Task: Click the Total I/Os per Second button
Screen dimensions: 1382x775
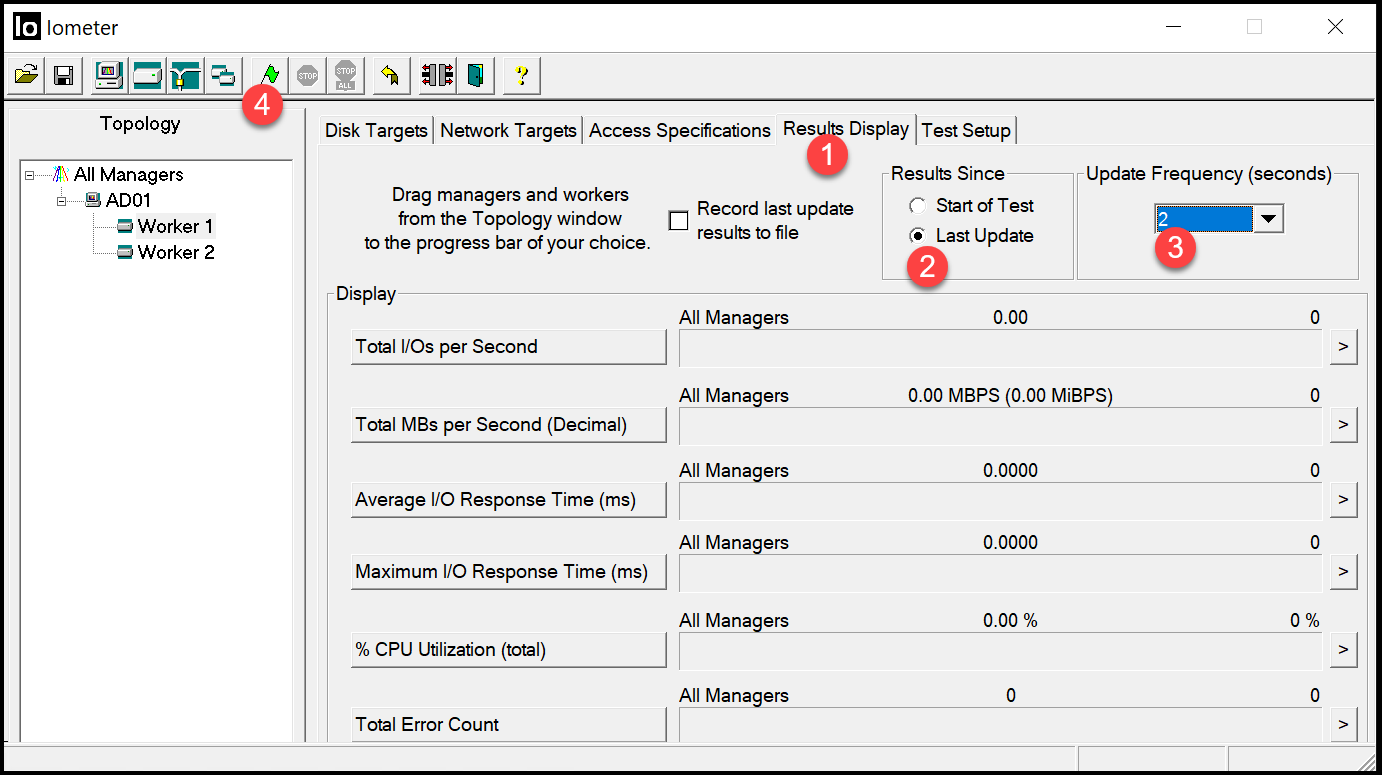Action: (508, 347)
